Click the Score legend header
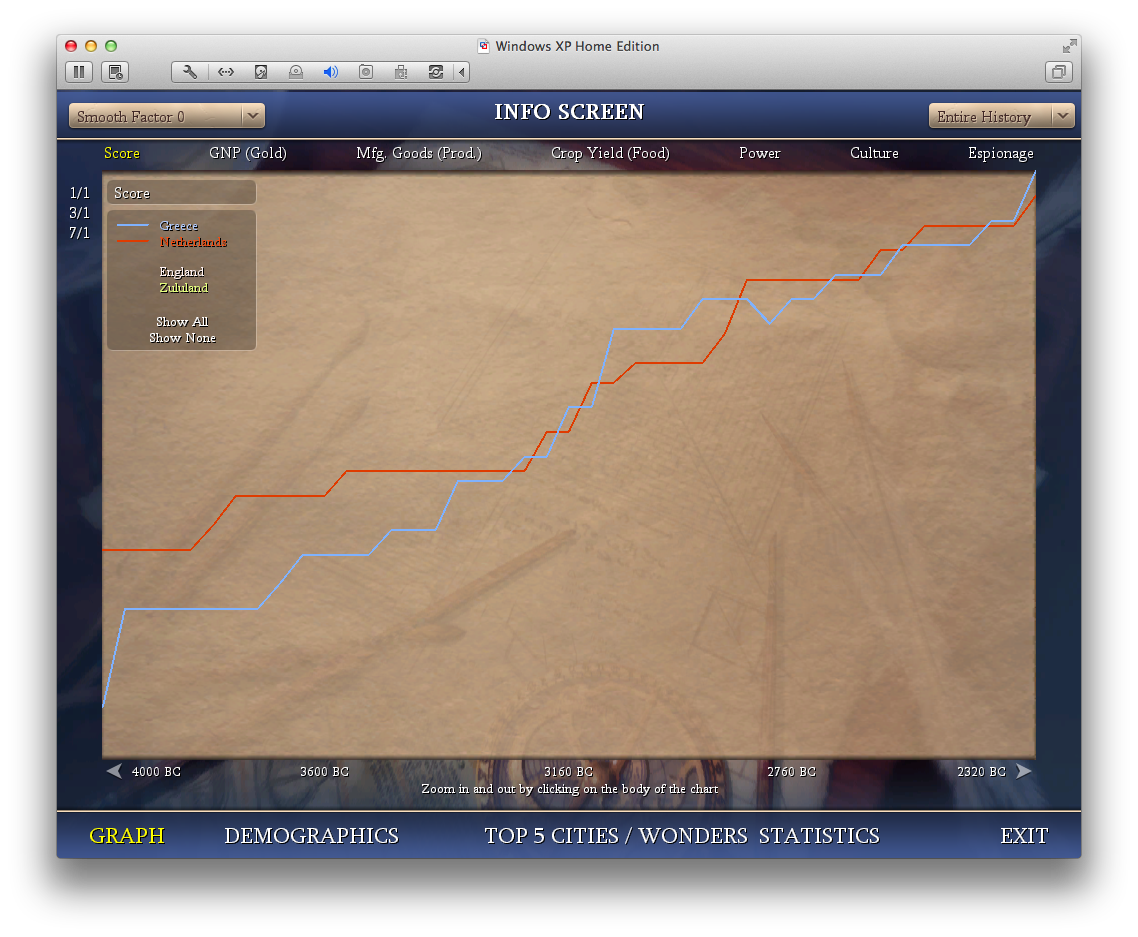The width and height of the screenshot is (1138, 937). (181, 193)
